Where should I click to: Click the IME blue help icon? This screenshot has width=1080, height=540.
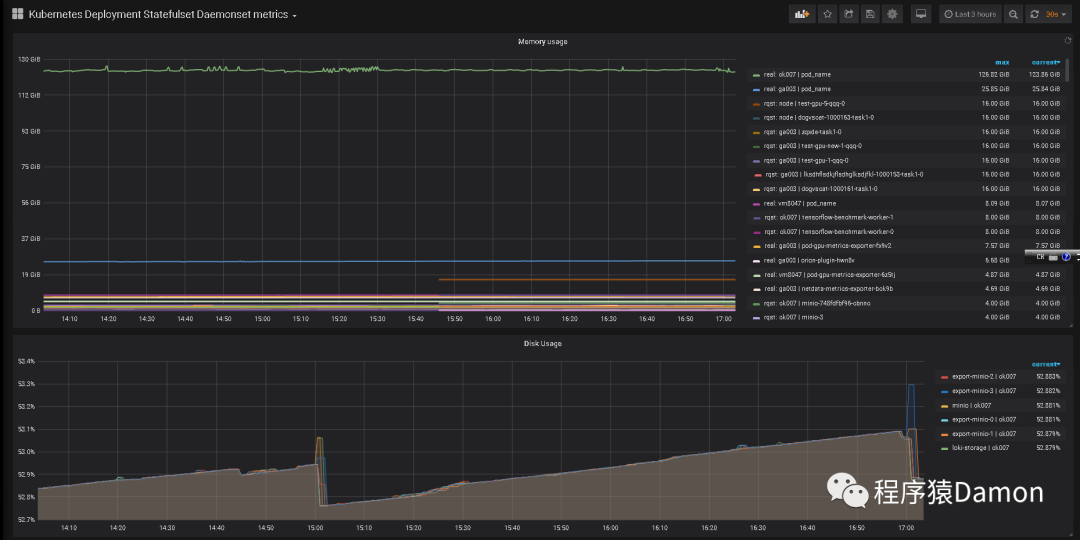tap(1066, 257)
